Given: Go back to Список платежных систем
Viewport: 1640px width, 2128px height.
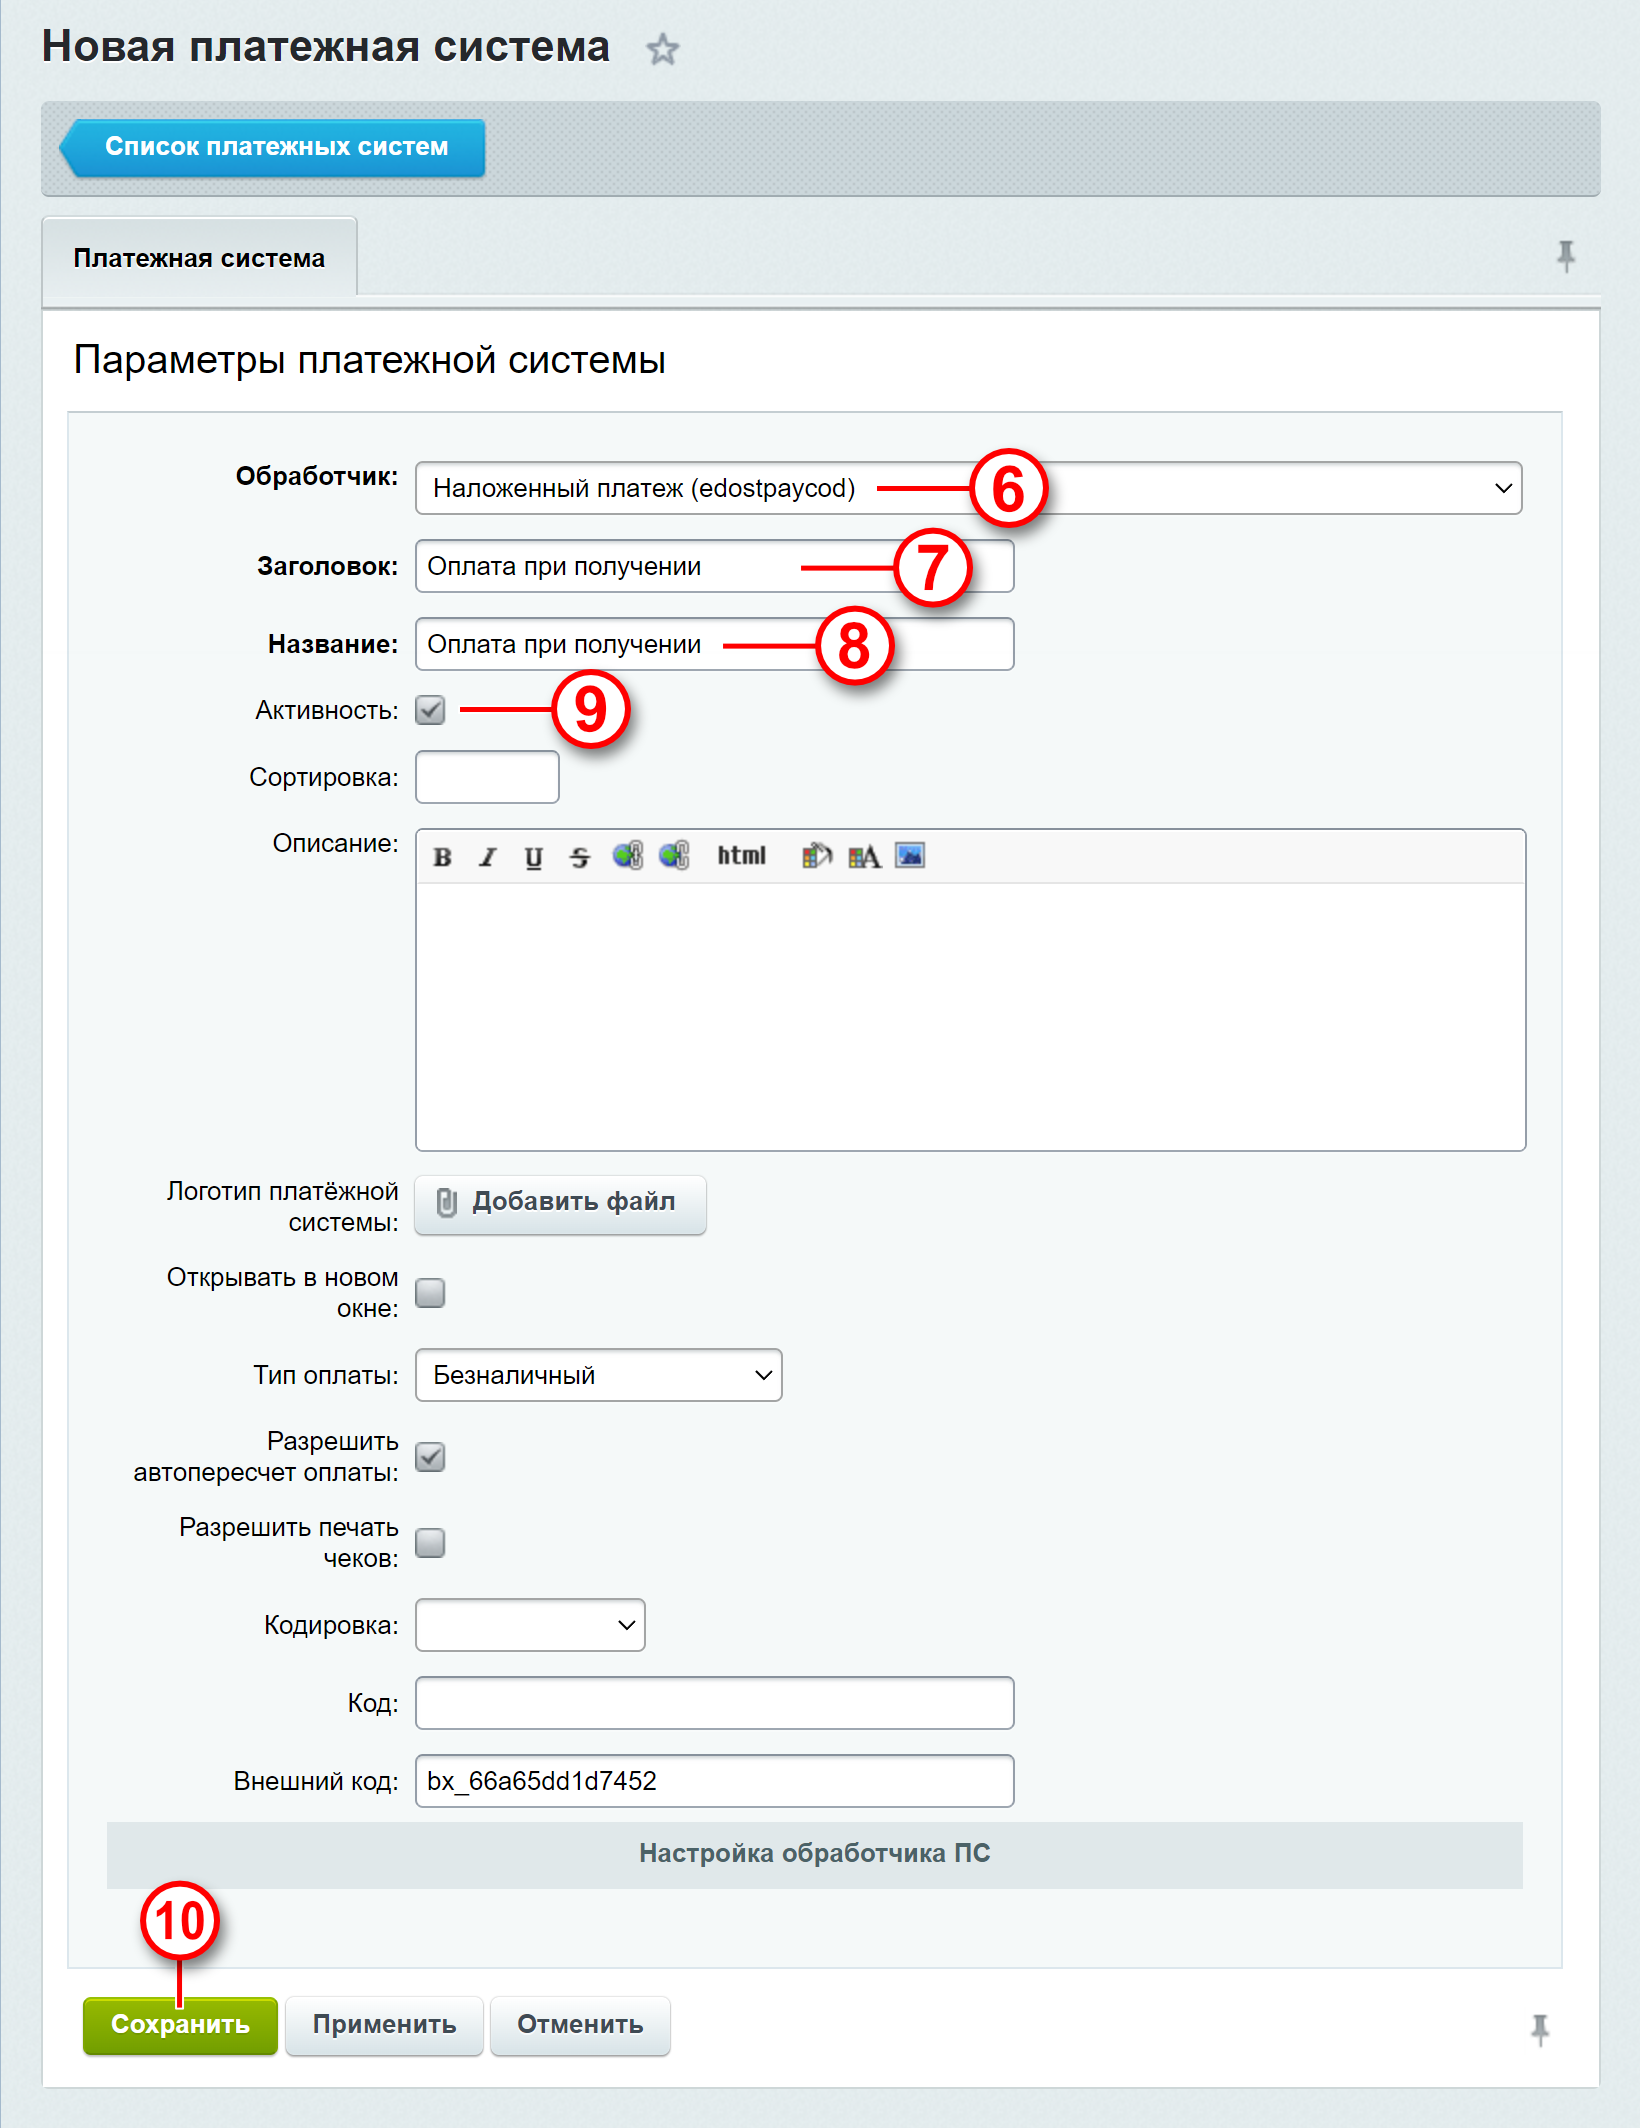Looking at the screenshot, I should point(273,148).
